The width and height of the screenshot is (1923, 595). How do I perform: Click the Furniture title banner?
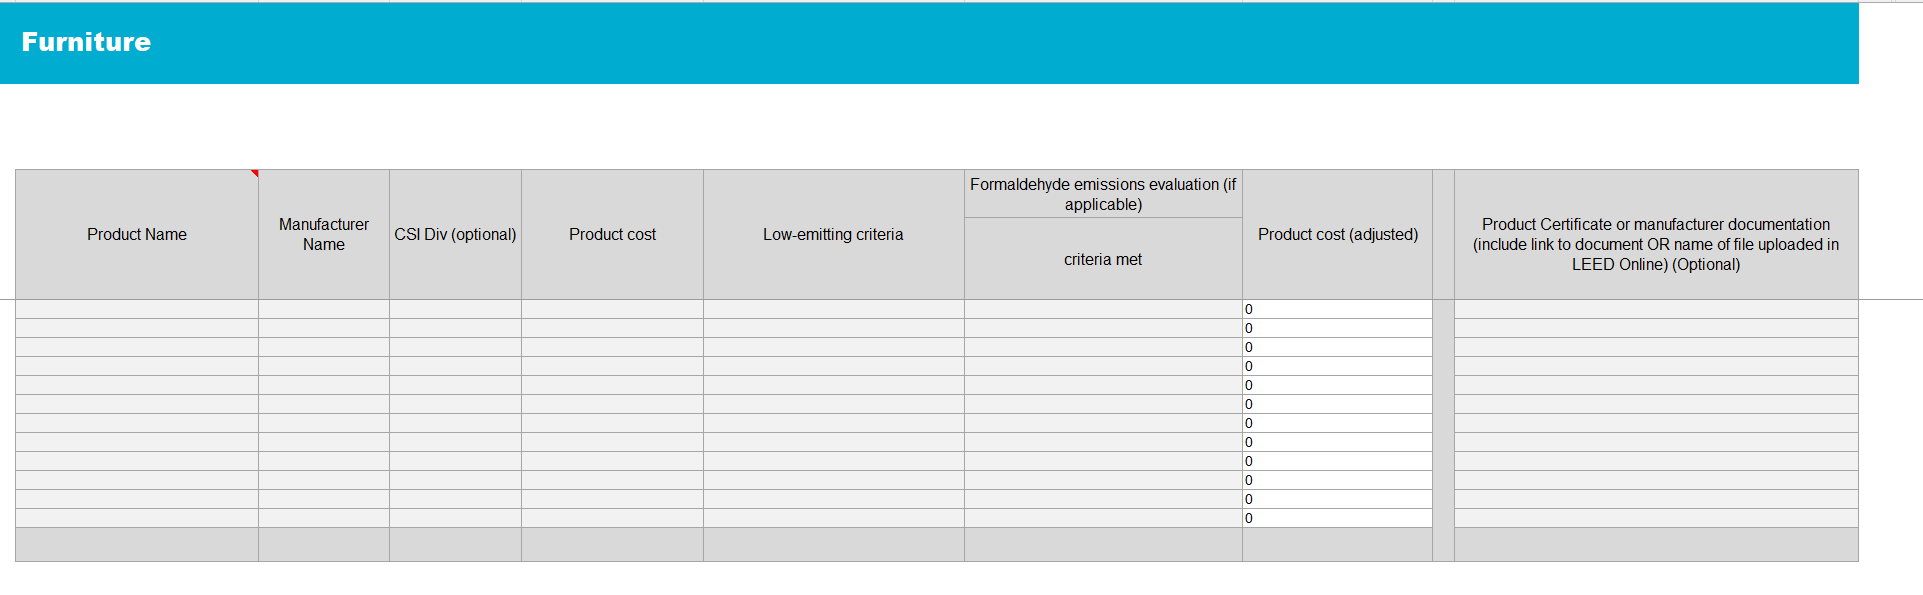click(x=929, y=43)
